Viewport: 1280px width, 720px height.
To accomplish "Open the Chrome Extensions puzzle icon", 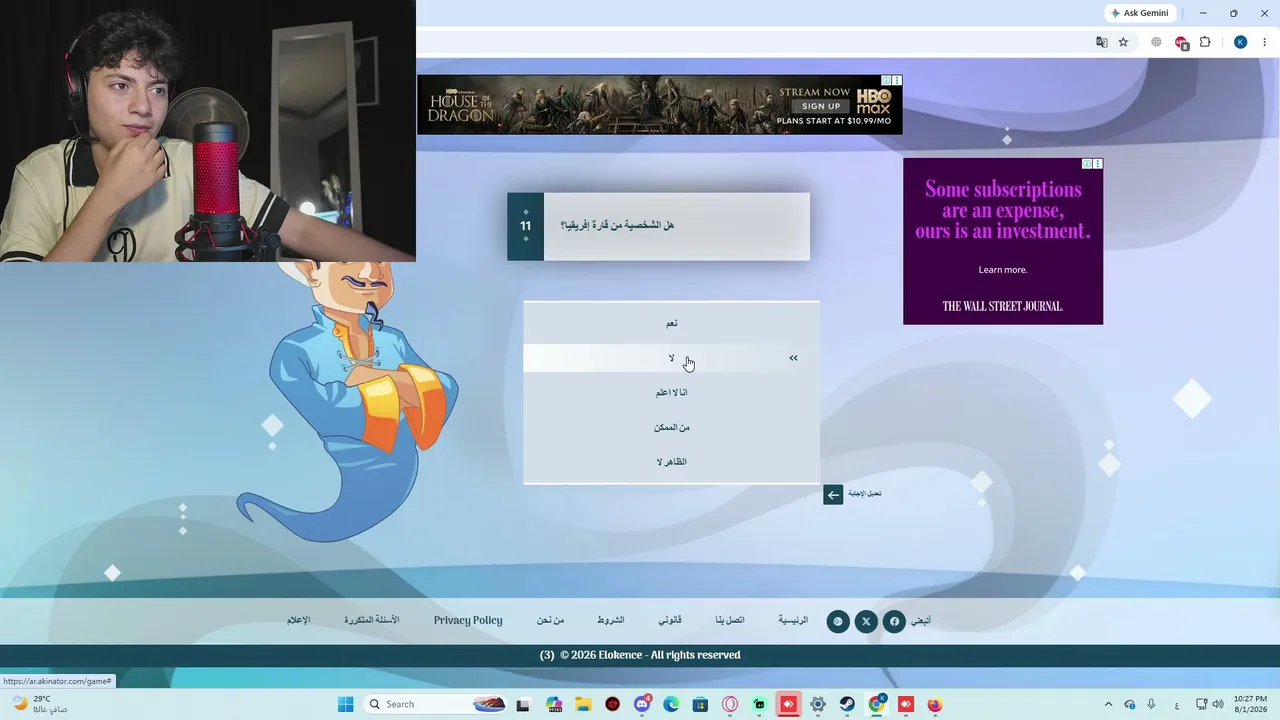I will click(1205, 42).
